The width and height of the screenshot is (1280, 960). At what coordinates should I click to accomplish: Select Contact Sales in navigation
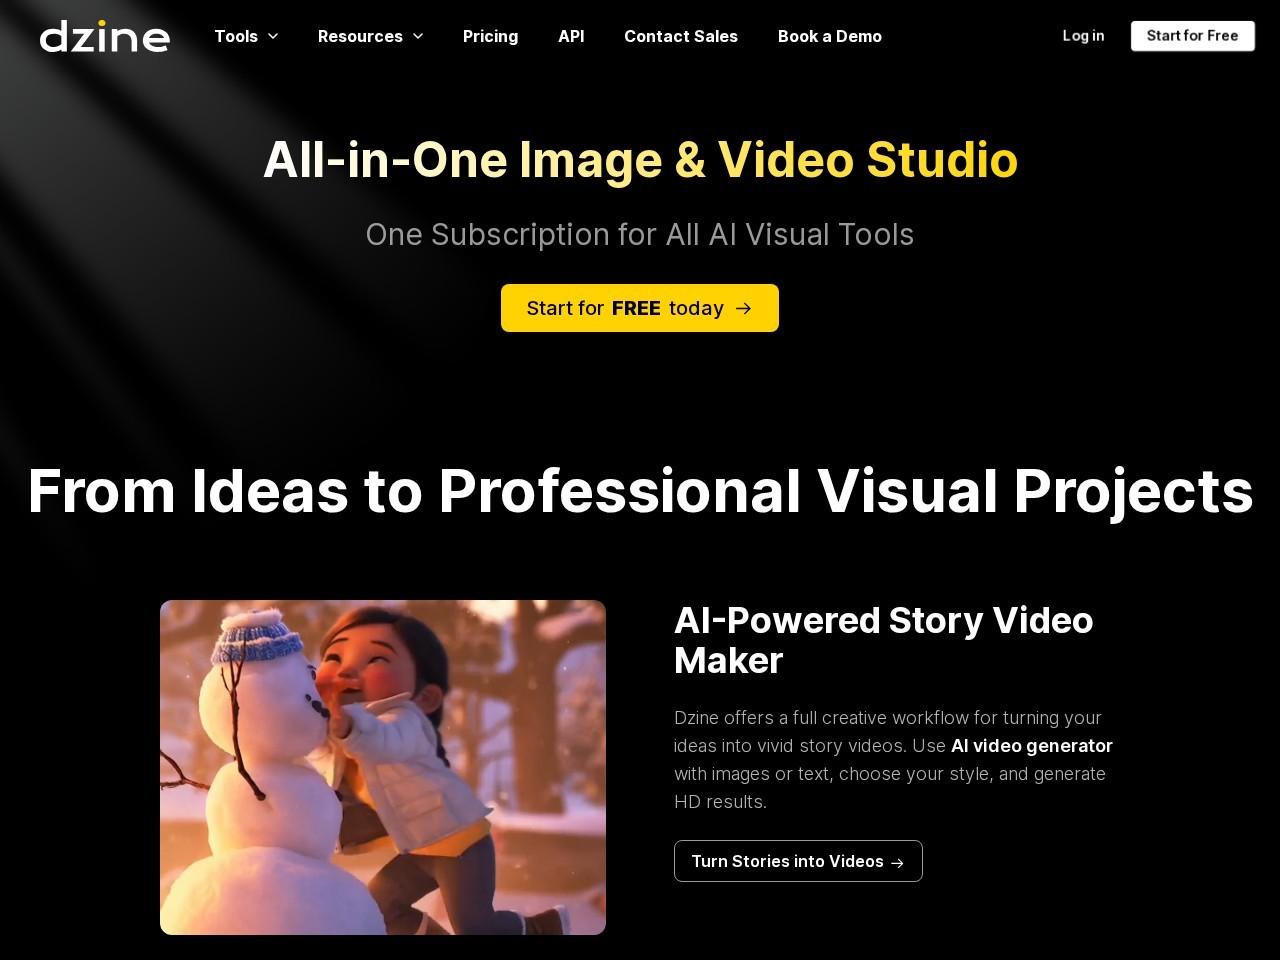click(x=680, y=36)
